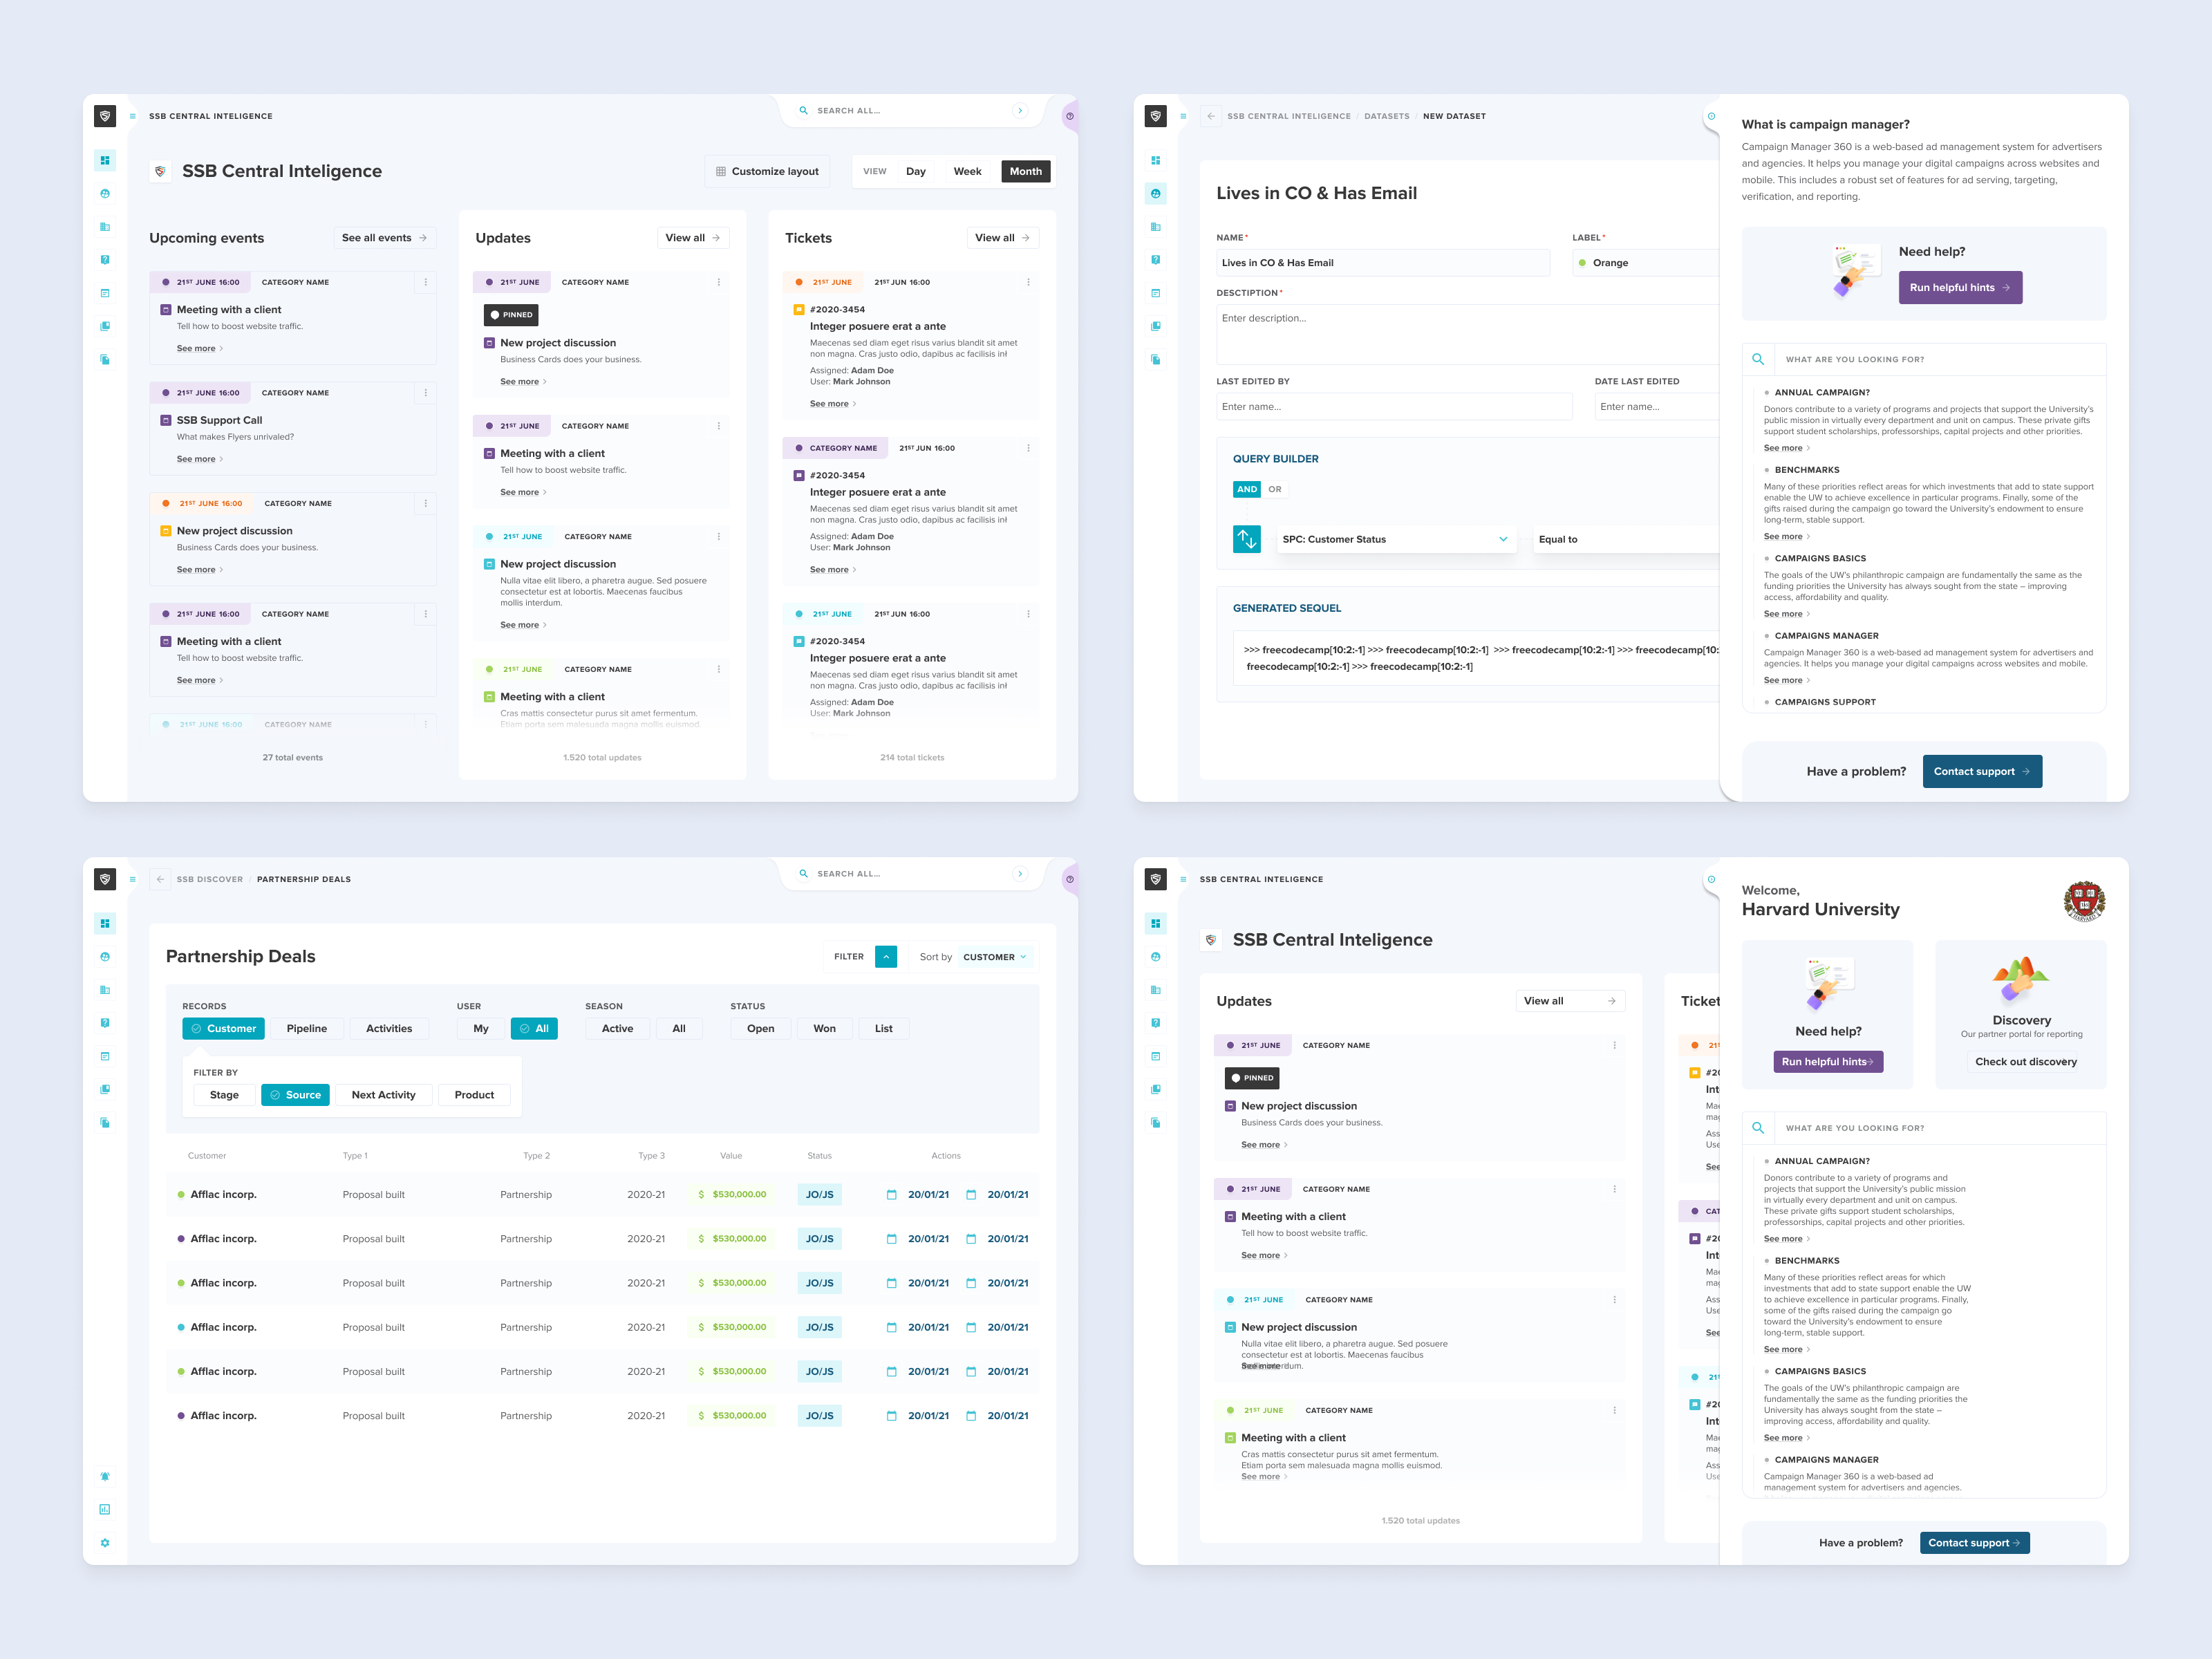Open kebab menu on SSB Support Call event
This screenshot has width=2212, height=1659.
[x=426, y=393]
